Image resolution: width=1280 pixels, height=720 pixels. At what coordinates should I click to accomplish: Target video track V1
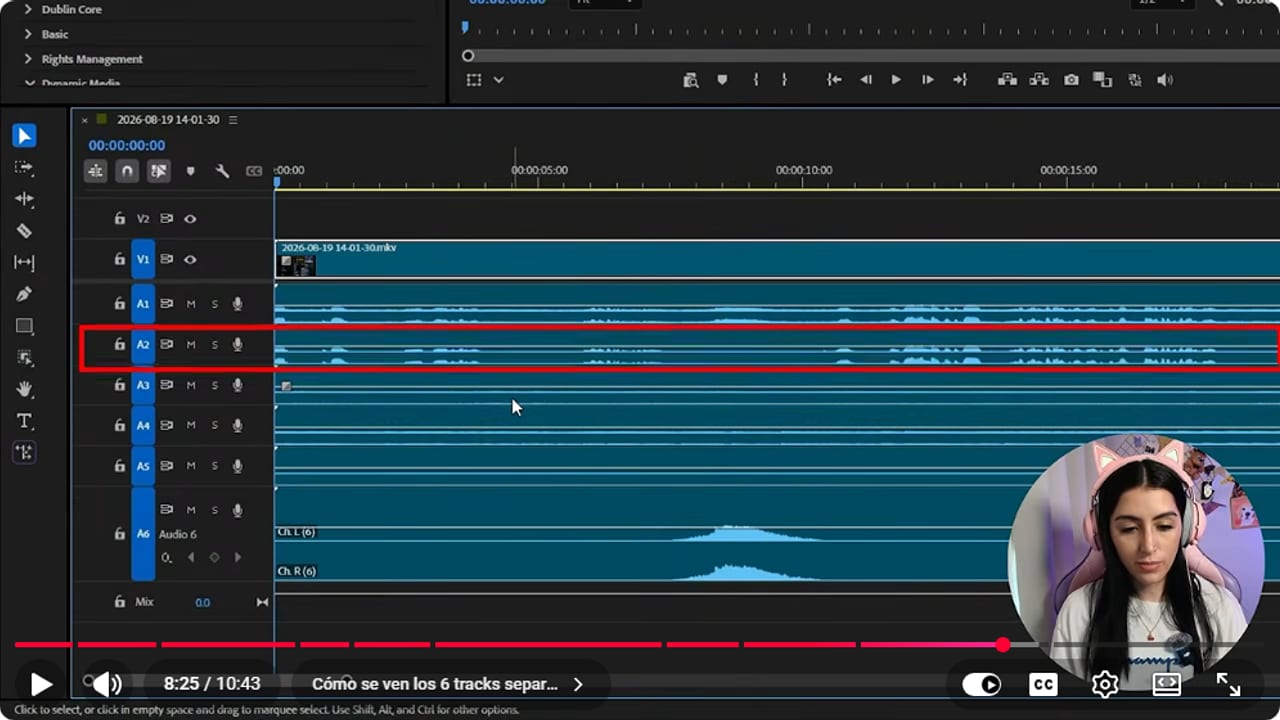click(143, 260)
